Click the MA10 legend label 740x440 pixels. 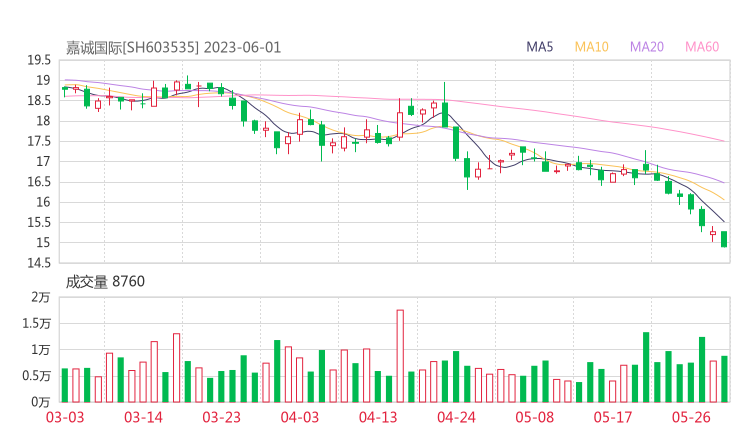(591, 47)
